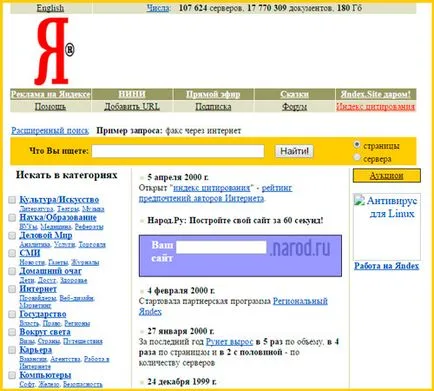The width and height of the screenshot is (434, 391).
Task: Check the Компьютеры category checkbox
Action: tap(12, 375)
